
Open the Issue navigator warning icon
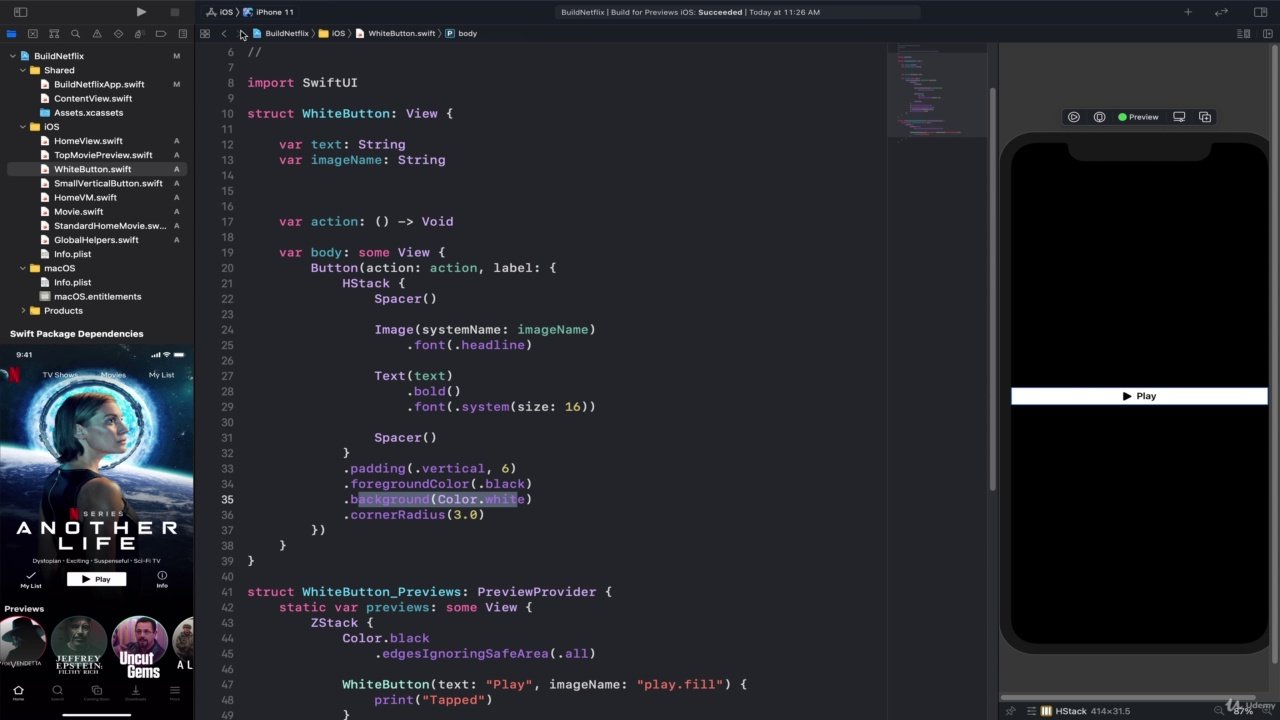(97, 34)
